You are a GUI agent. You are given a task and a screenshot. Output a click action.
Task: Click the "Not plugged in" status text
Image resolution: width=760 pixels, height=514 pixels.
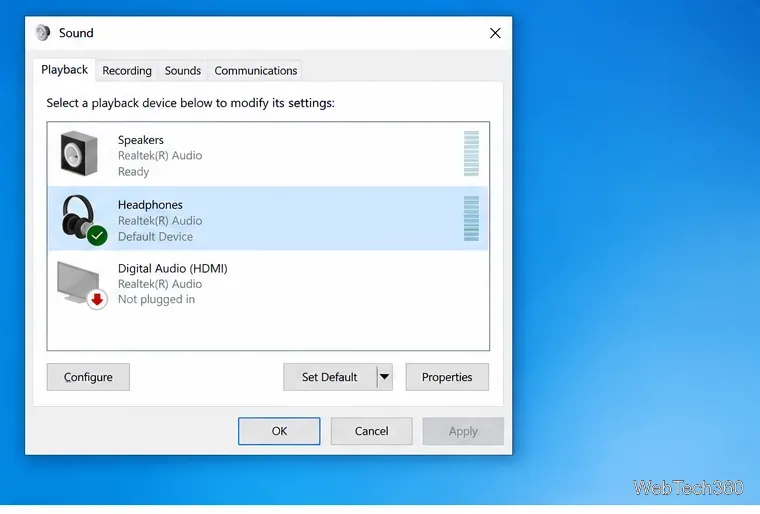(x=156, y=299)
